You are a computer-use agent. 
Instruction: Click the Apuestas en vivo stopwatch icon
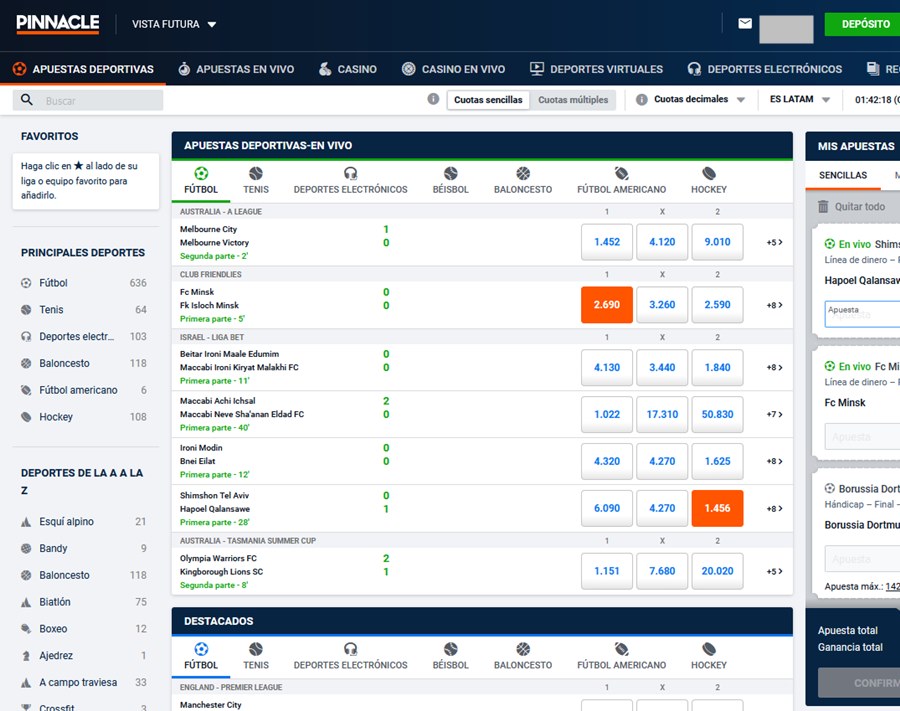[x=184, y=69]
